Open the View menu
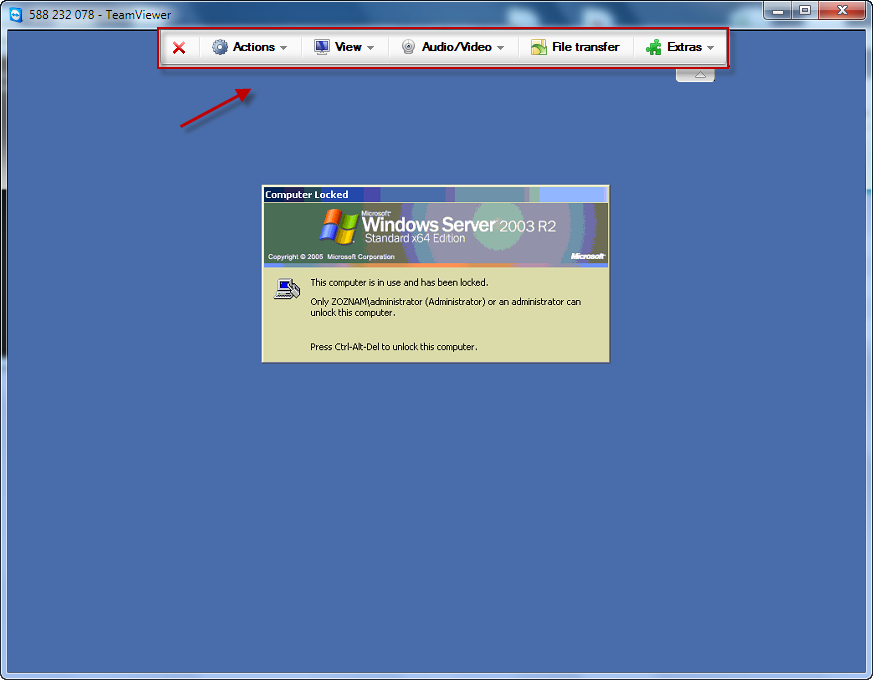This screenshot has width=873, height=680. point(344,47)
